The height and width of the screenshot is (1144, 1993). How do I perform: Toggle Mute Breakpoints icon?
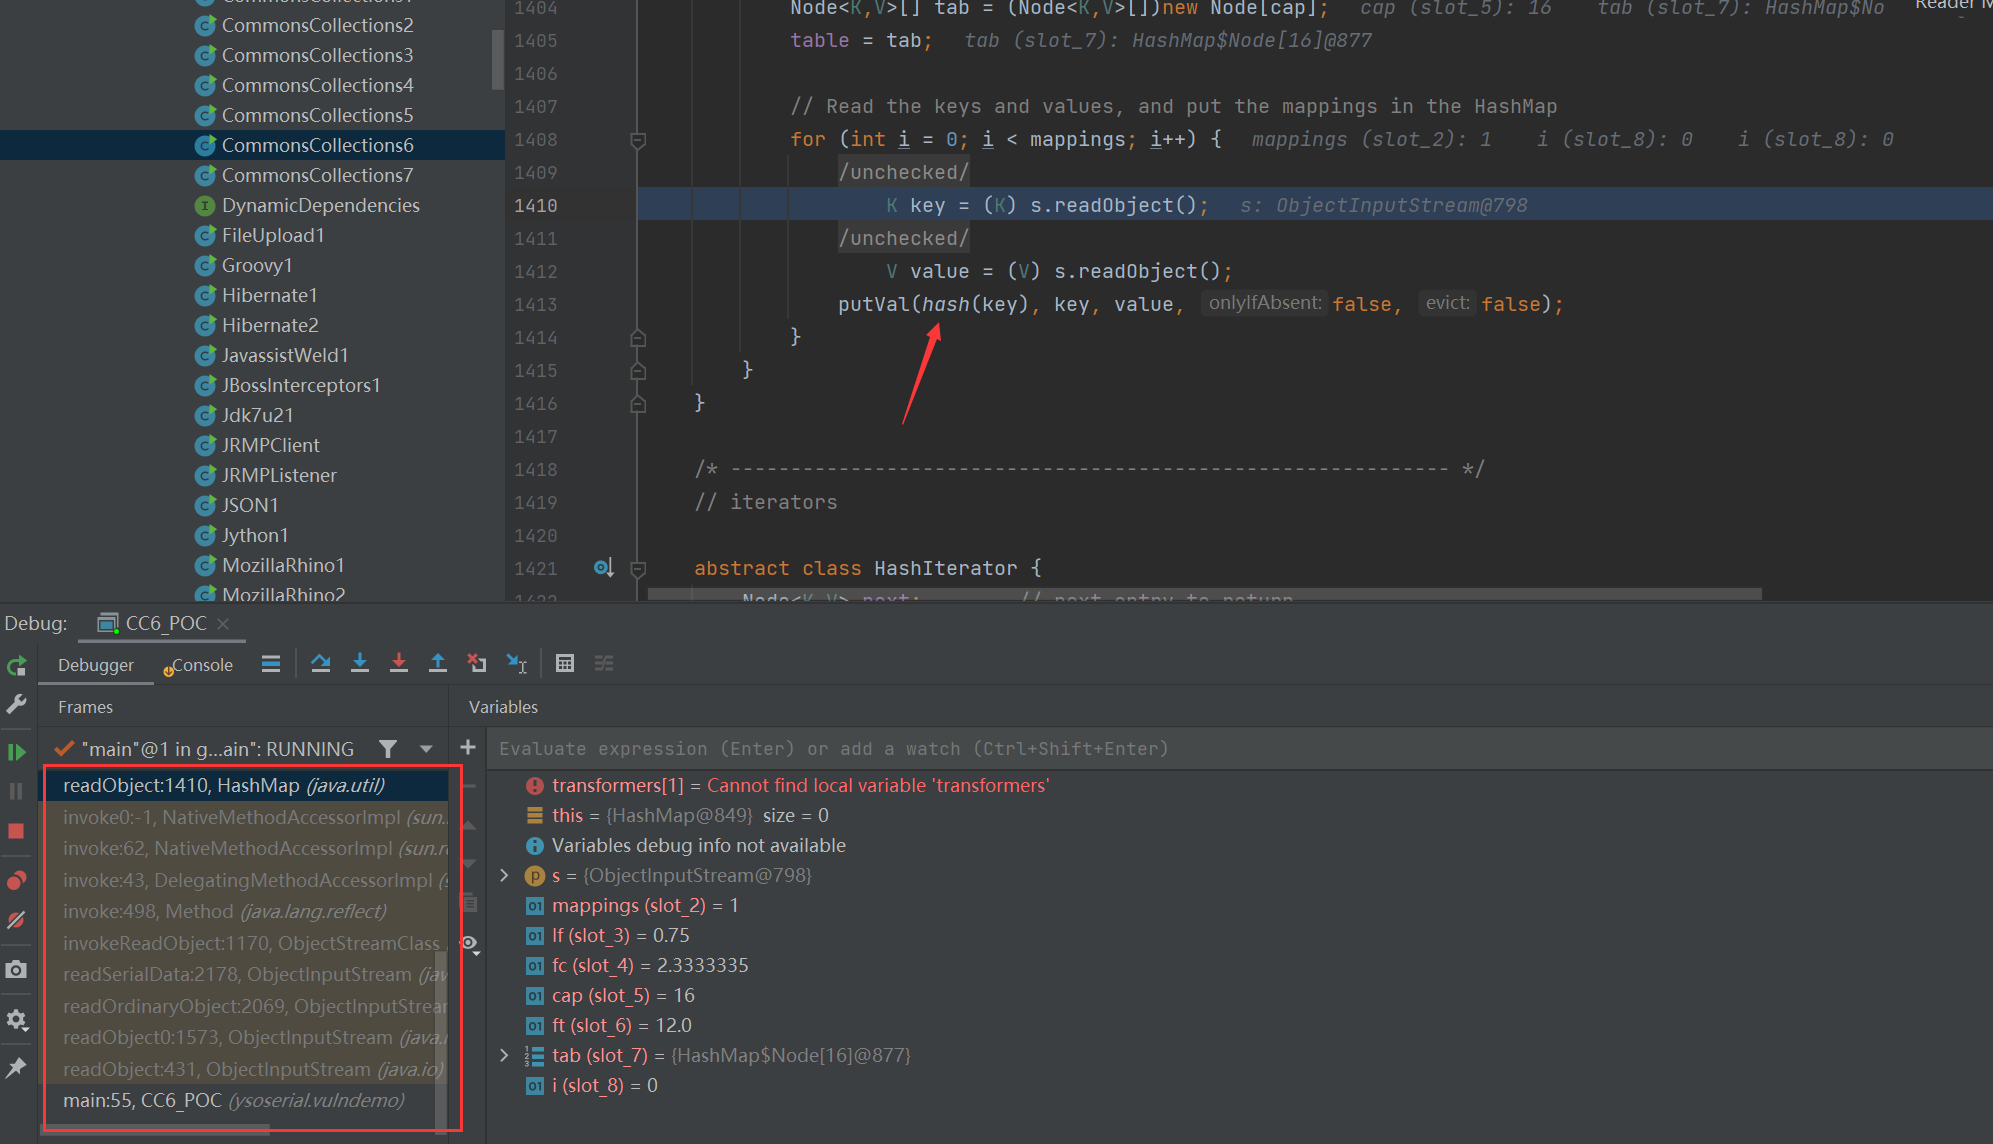coord(16,920)
